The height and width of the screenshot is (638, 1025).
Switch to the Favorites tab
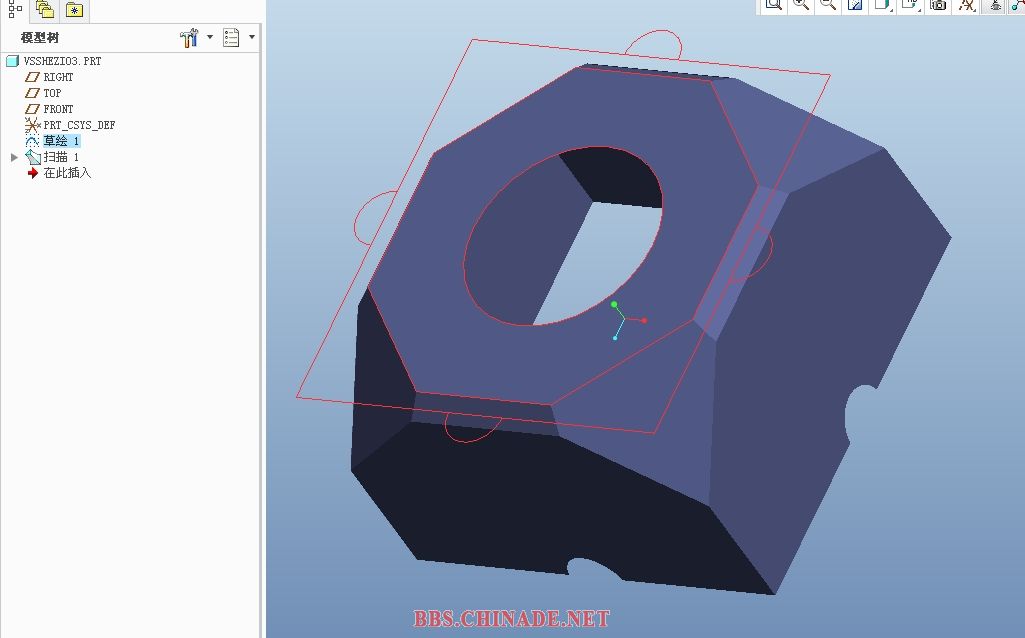[x=74, y=10]
